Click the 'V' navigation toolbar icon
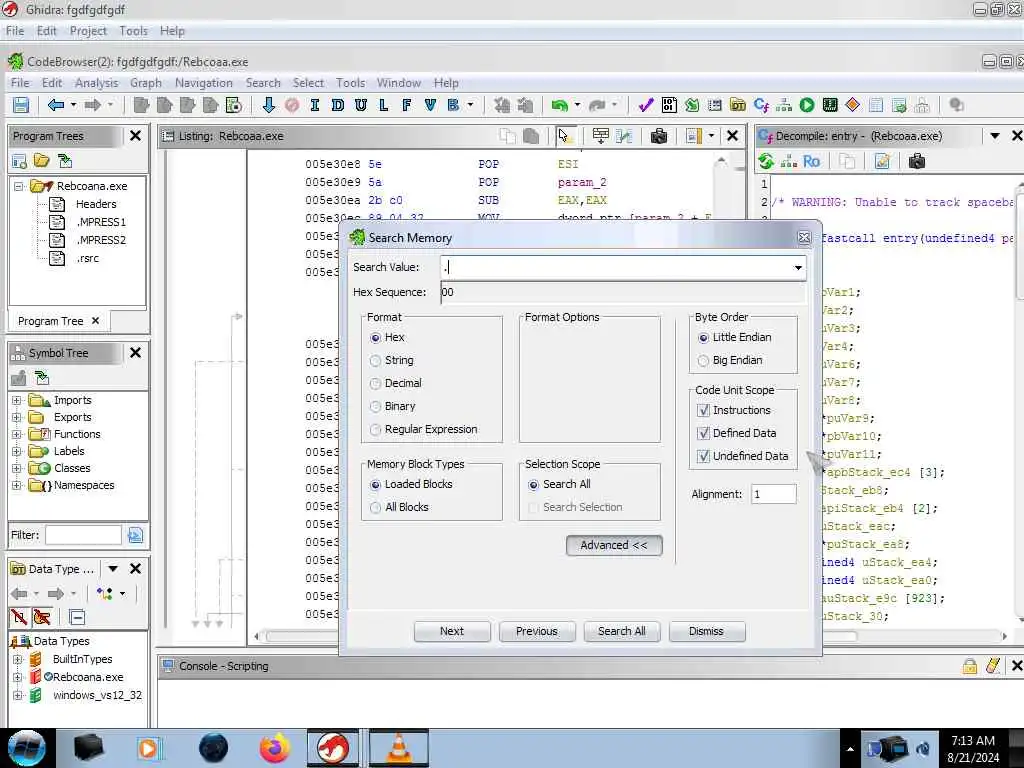 tap(430, 105)
